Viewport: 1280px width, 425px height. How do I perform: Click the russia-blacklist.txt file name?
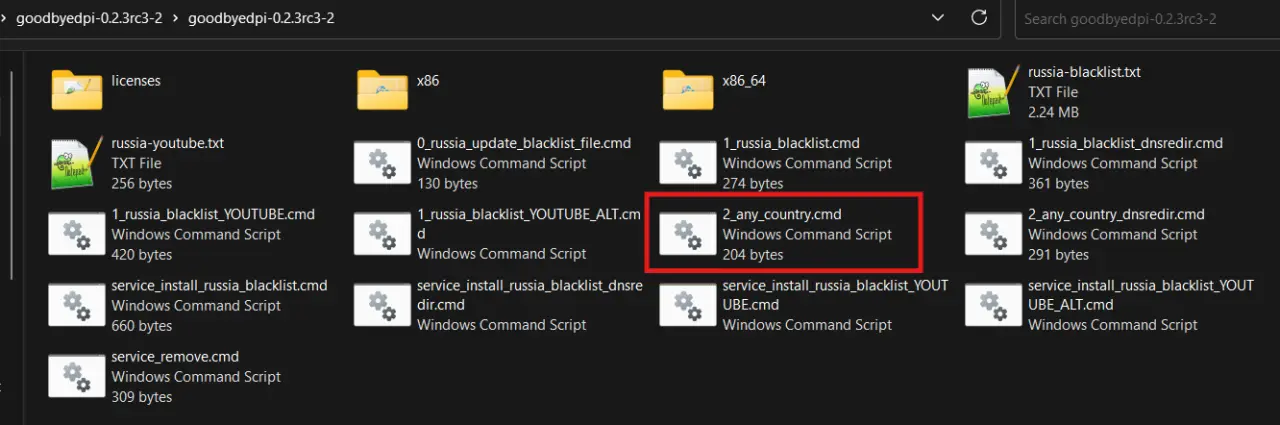pos(1084,72)
